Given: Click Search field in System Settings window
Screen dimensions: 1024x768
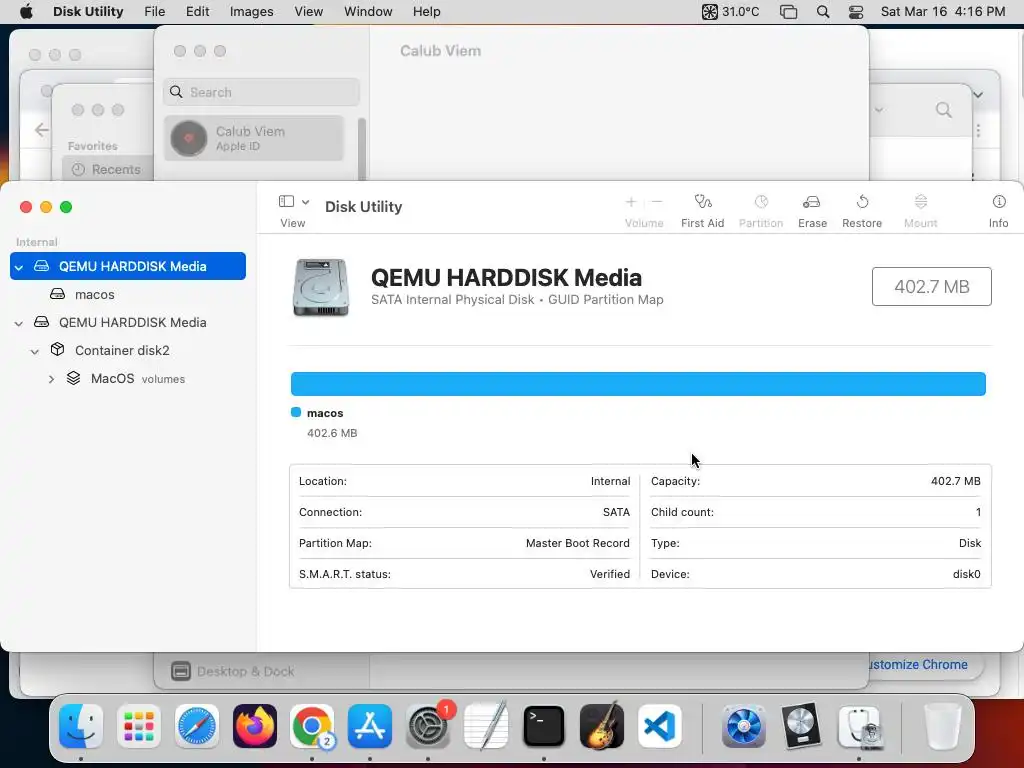Looking at the screenshot, I should [x=261, y=92].
